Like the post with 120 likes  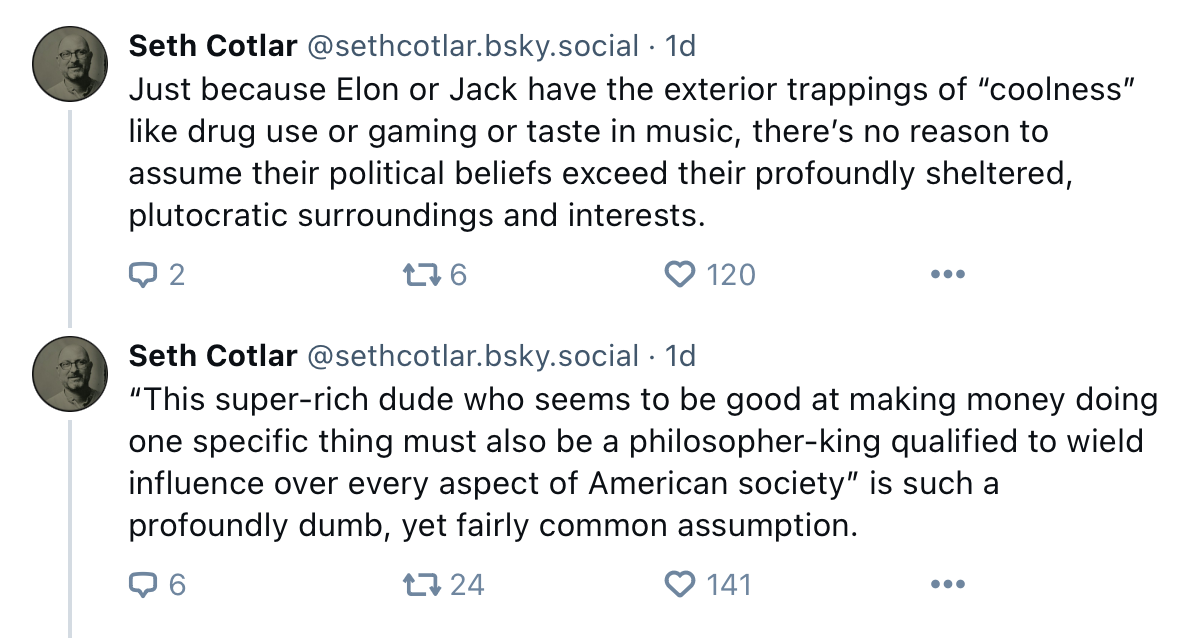[x=680, y=274]
